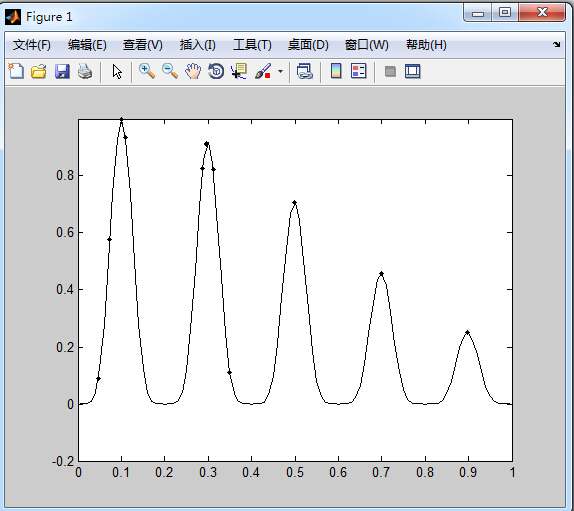This screenshot has height=511, width=574.
Task: Enable the Rotate 3D tool
Action: (x=216, y=71)
